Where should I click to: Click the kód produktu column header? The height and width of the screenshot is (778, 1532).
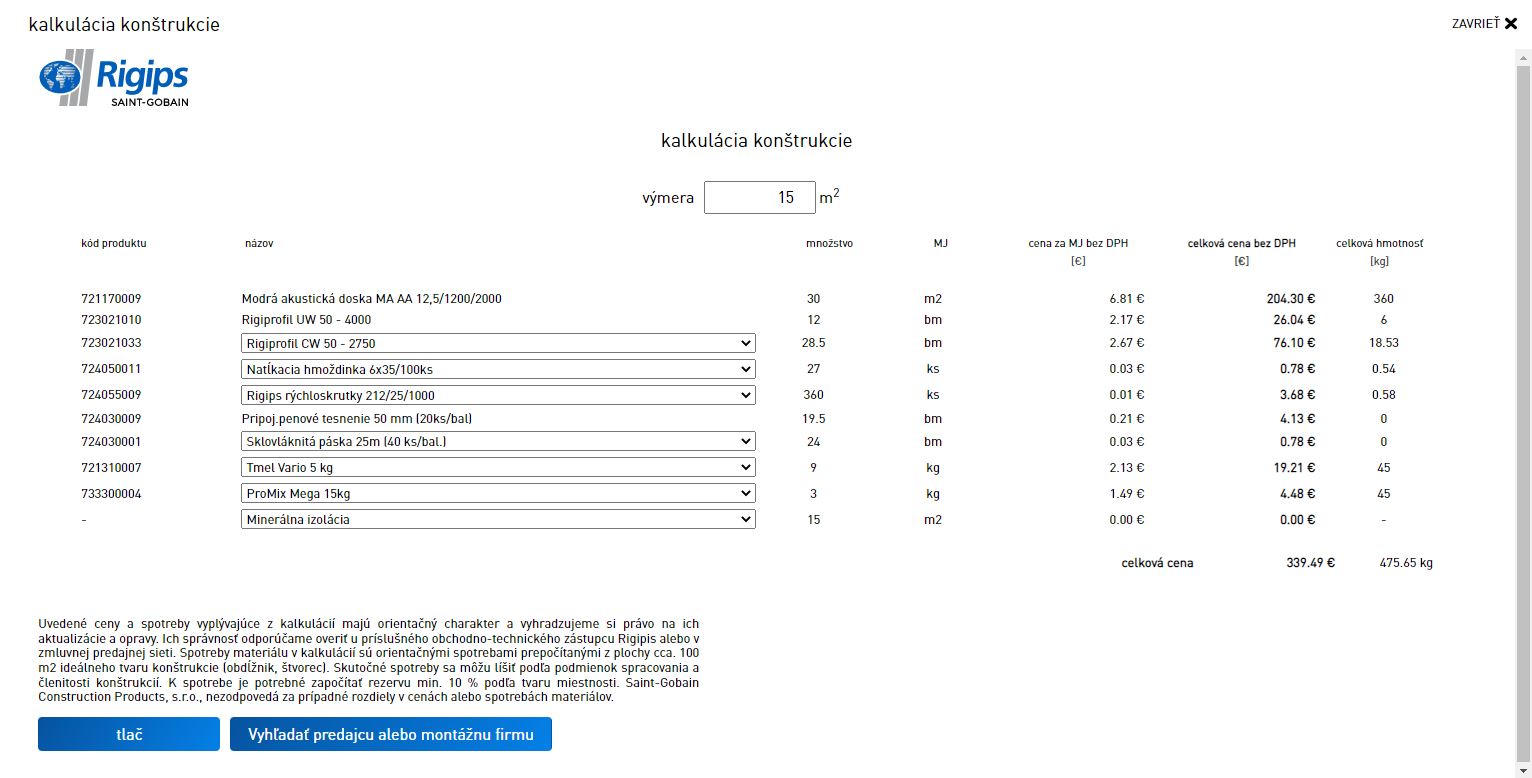114,243
